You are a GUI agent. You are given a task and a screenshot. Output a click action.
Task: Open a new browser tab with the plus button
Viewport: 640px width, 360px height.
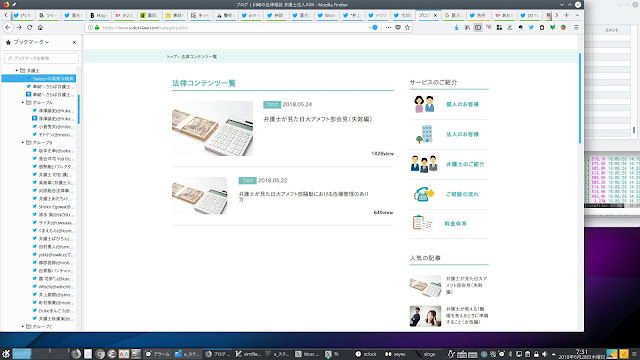pyautogui.click(x=567, y=15)
